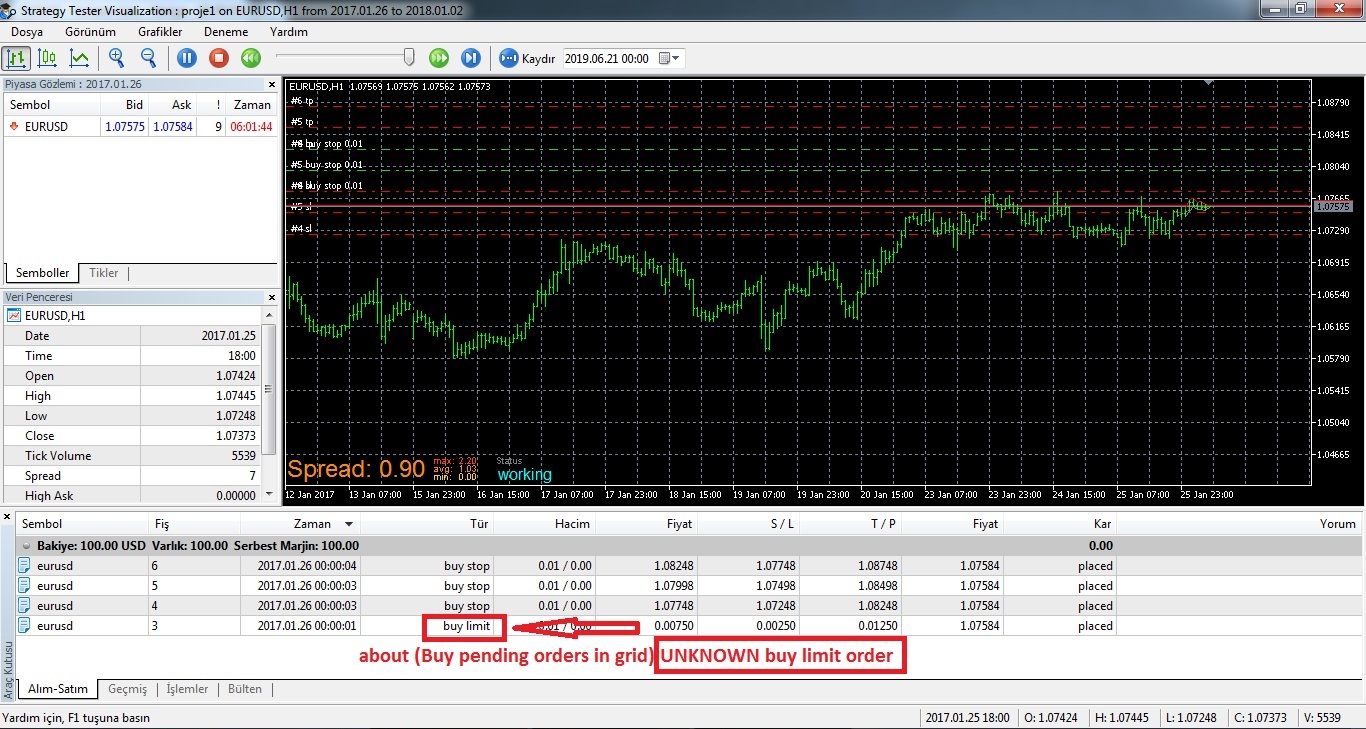Click the 0.00750 price of order 3
The height and width of the screenshot is (729, 1366).
point(673,626)
